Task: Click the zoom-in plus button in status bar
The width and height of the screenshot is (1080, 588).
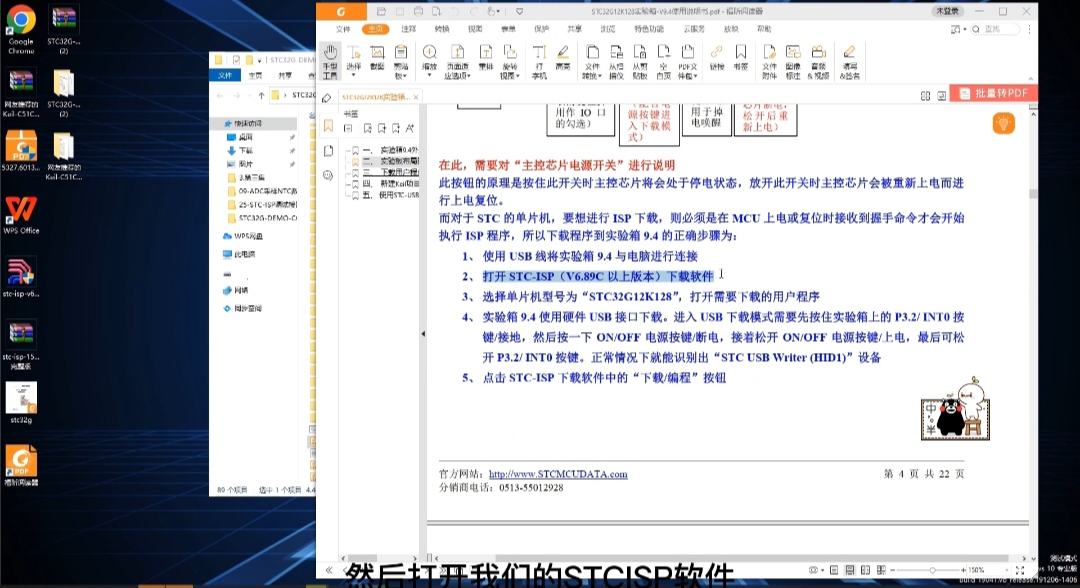Action: [964, 570]
